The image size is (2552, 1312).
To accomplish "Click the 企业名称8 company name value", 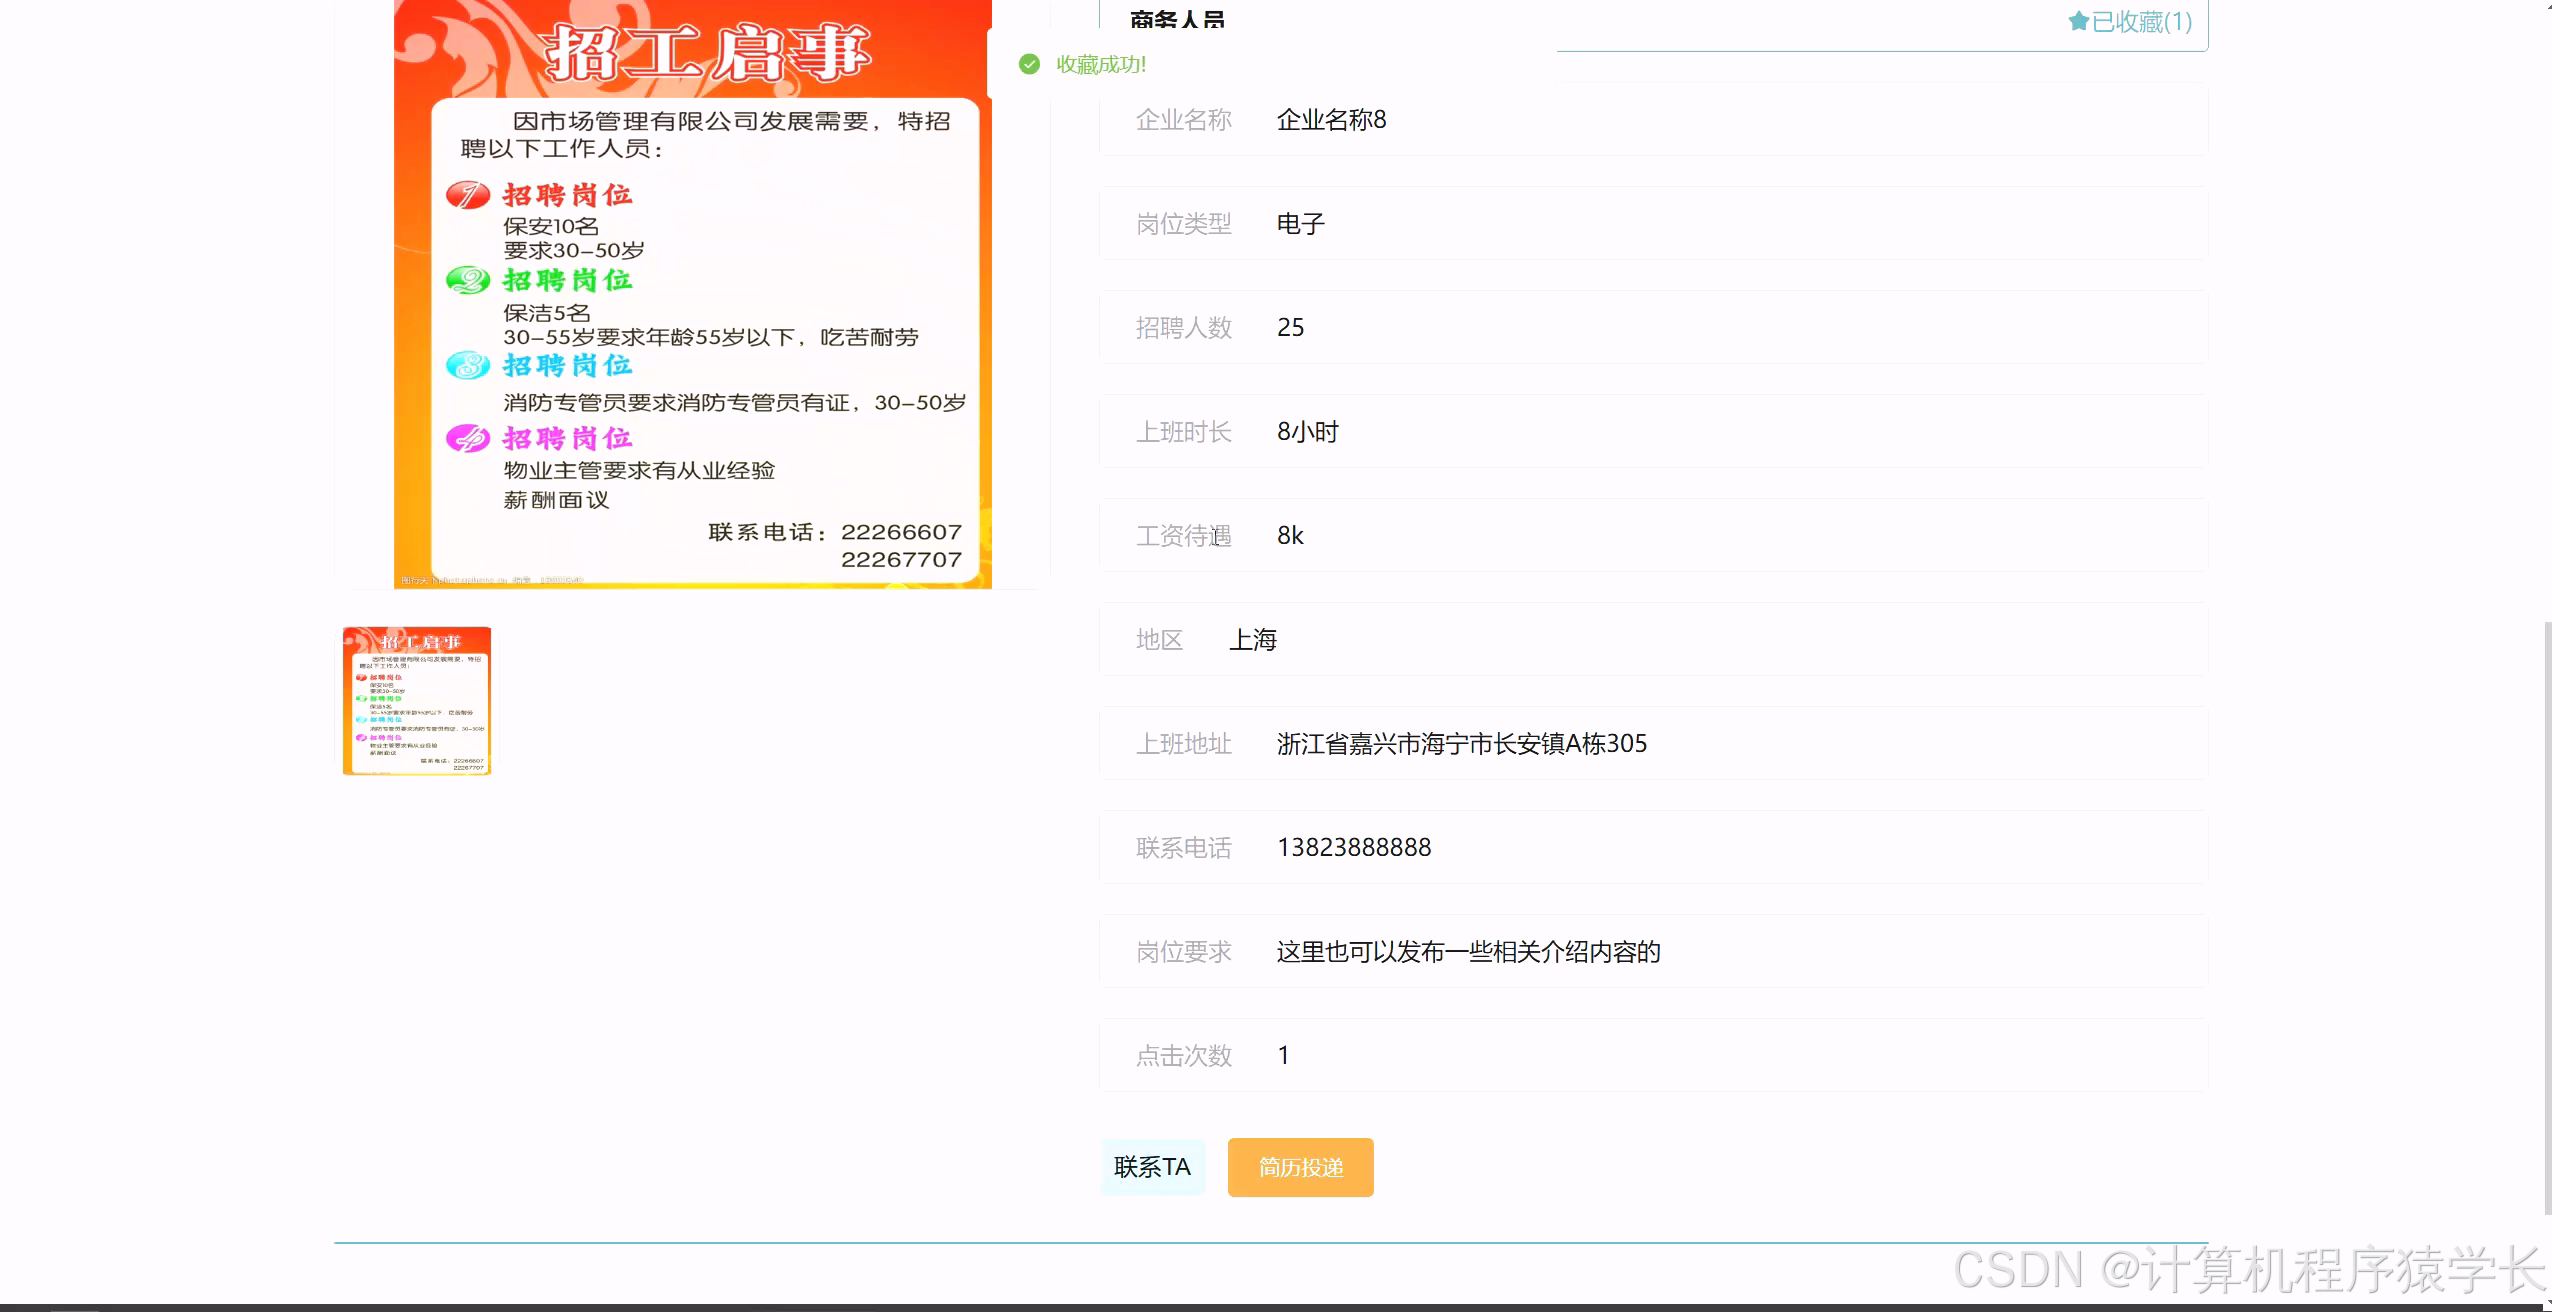I will (x=1331, y=119).
